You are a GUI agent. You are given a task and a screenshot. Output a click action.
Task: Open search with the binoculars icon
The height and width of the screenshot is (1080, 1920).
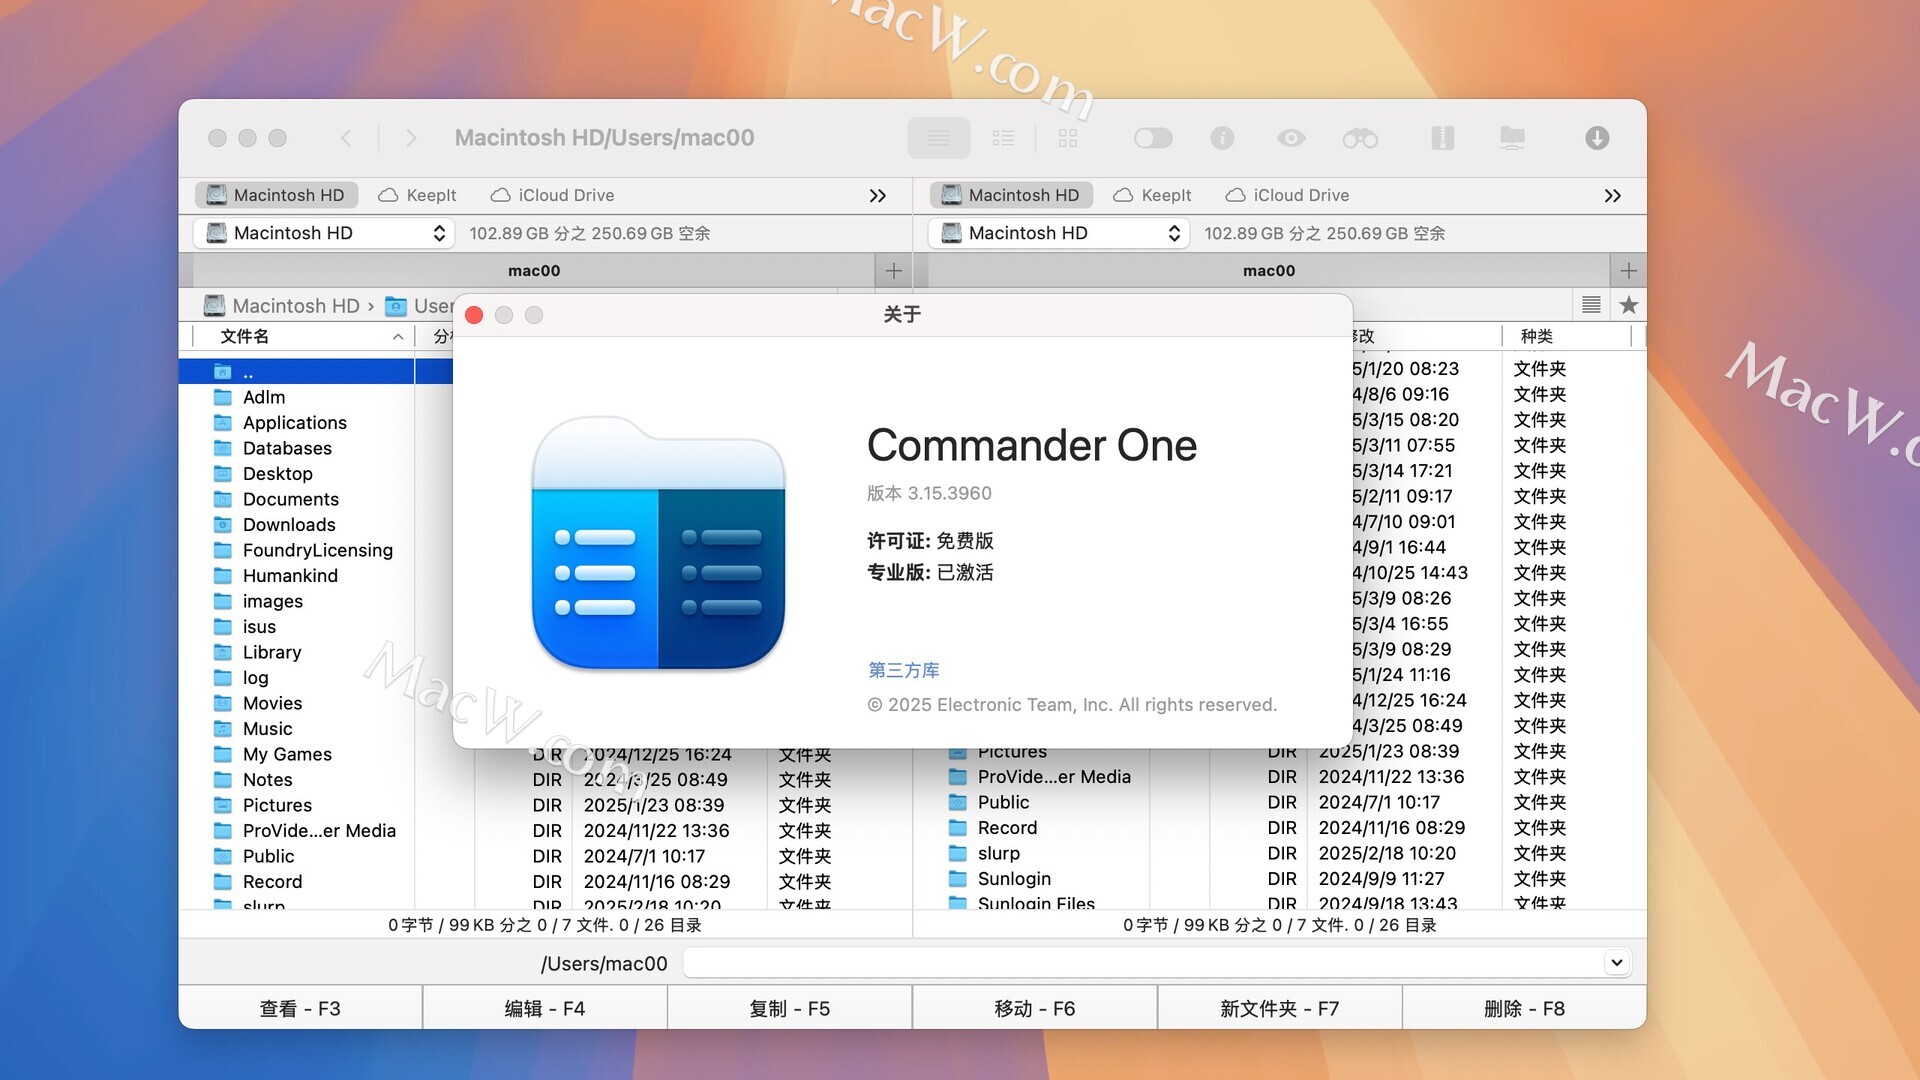coord(1360,138)
